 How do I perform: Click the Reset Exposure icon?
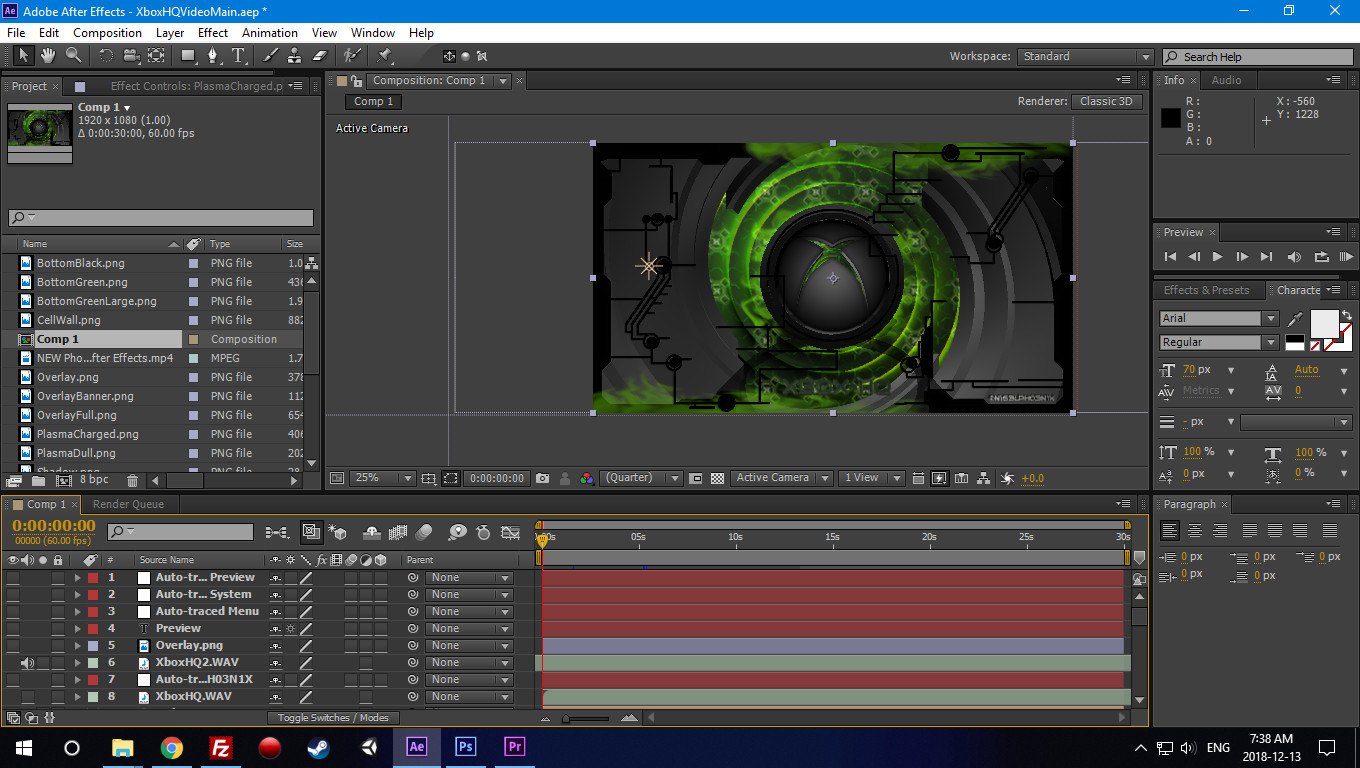[x=1007, y=478]
